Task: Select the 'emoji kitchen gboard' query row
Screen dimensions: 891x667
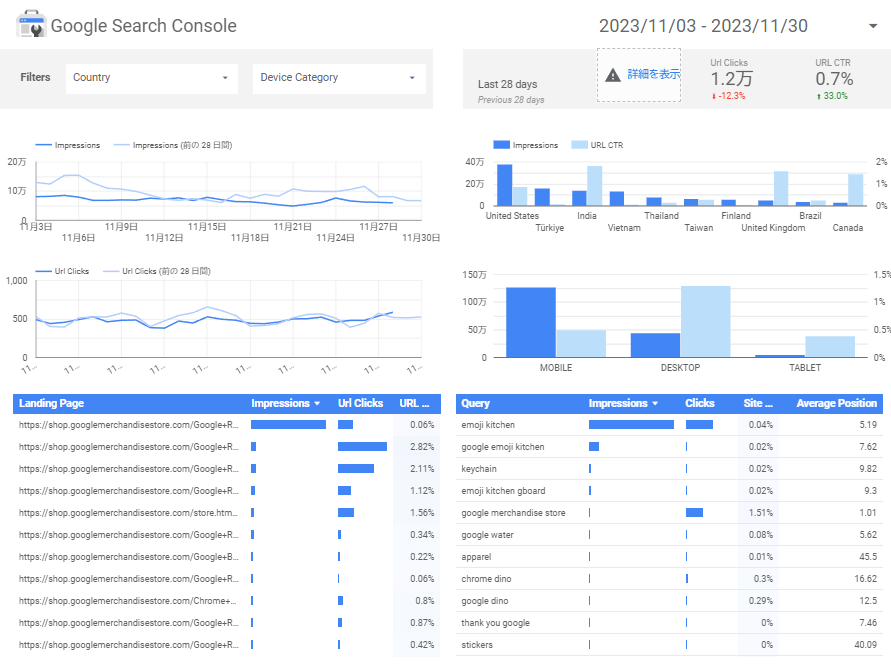Action: [669, 491]
